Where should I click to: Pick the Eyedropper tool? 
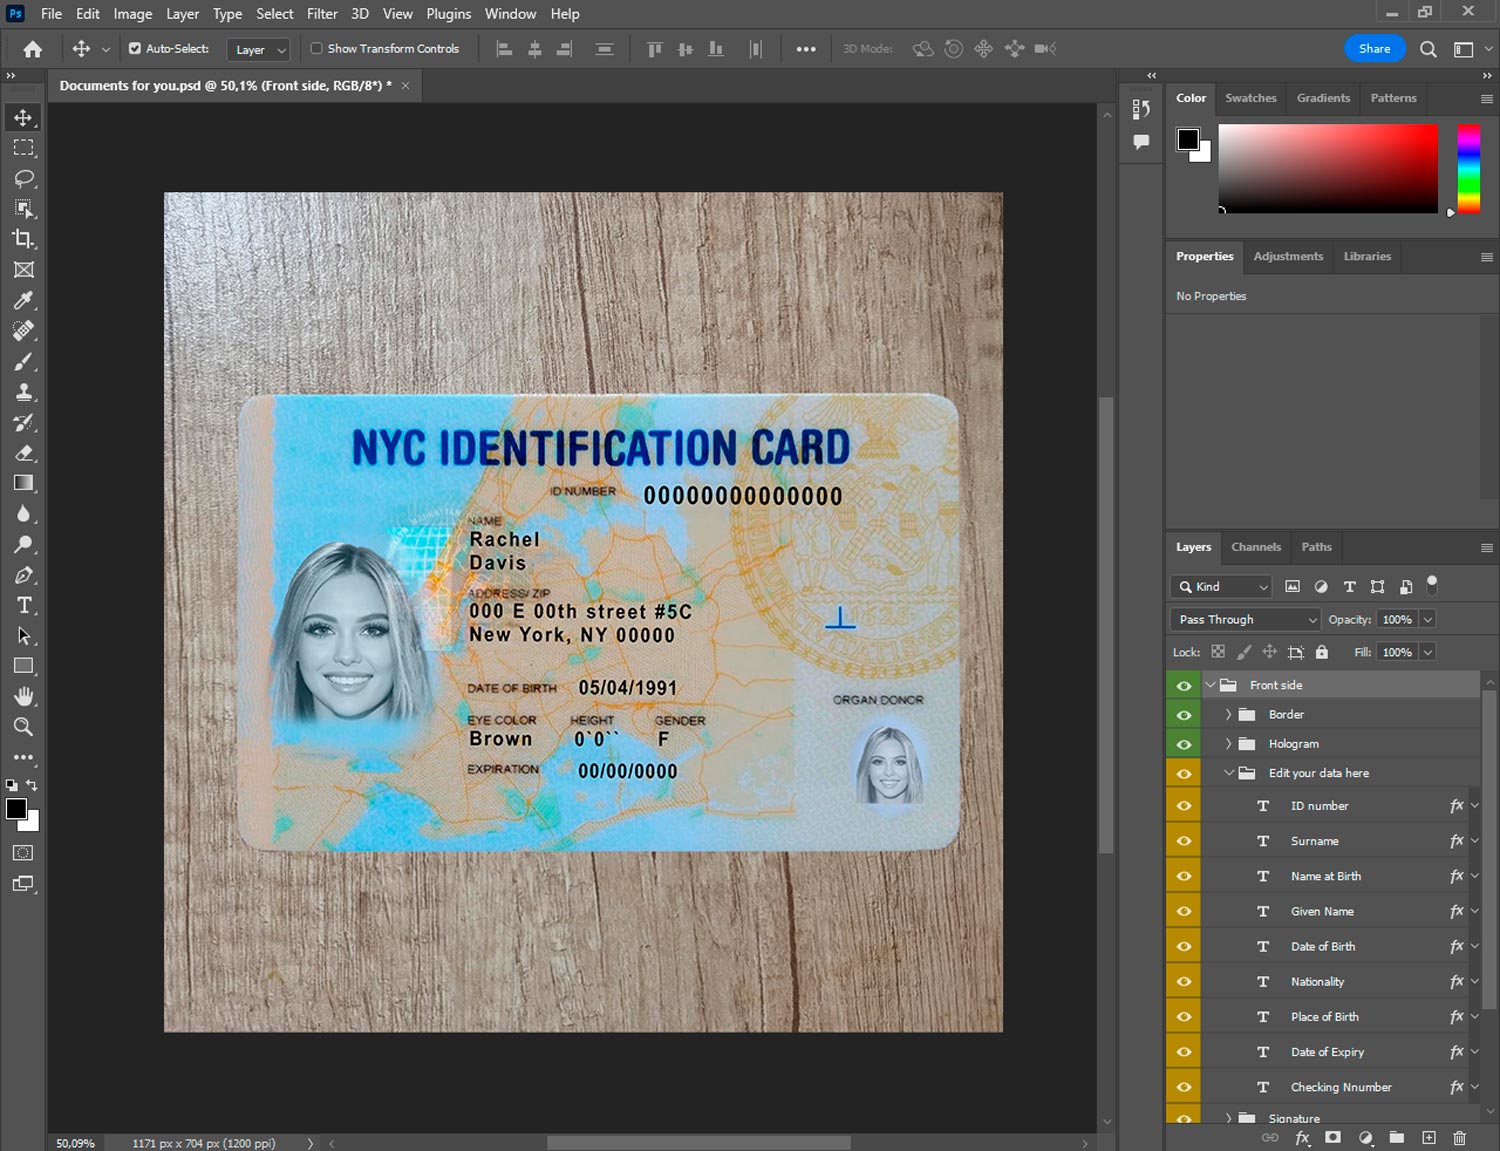(x=24, y=300)
